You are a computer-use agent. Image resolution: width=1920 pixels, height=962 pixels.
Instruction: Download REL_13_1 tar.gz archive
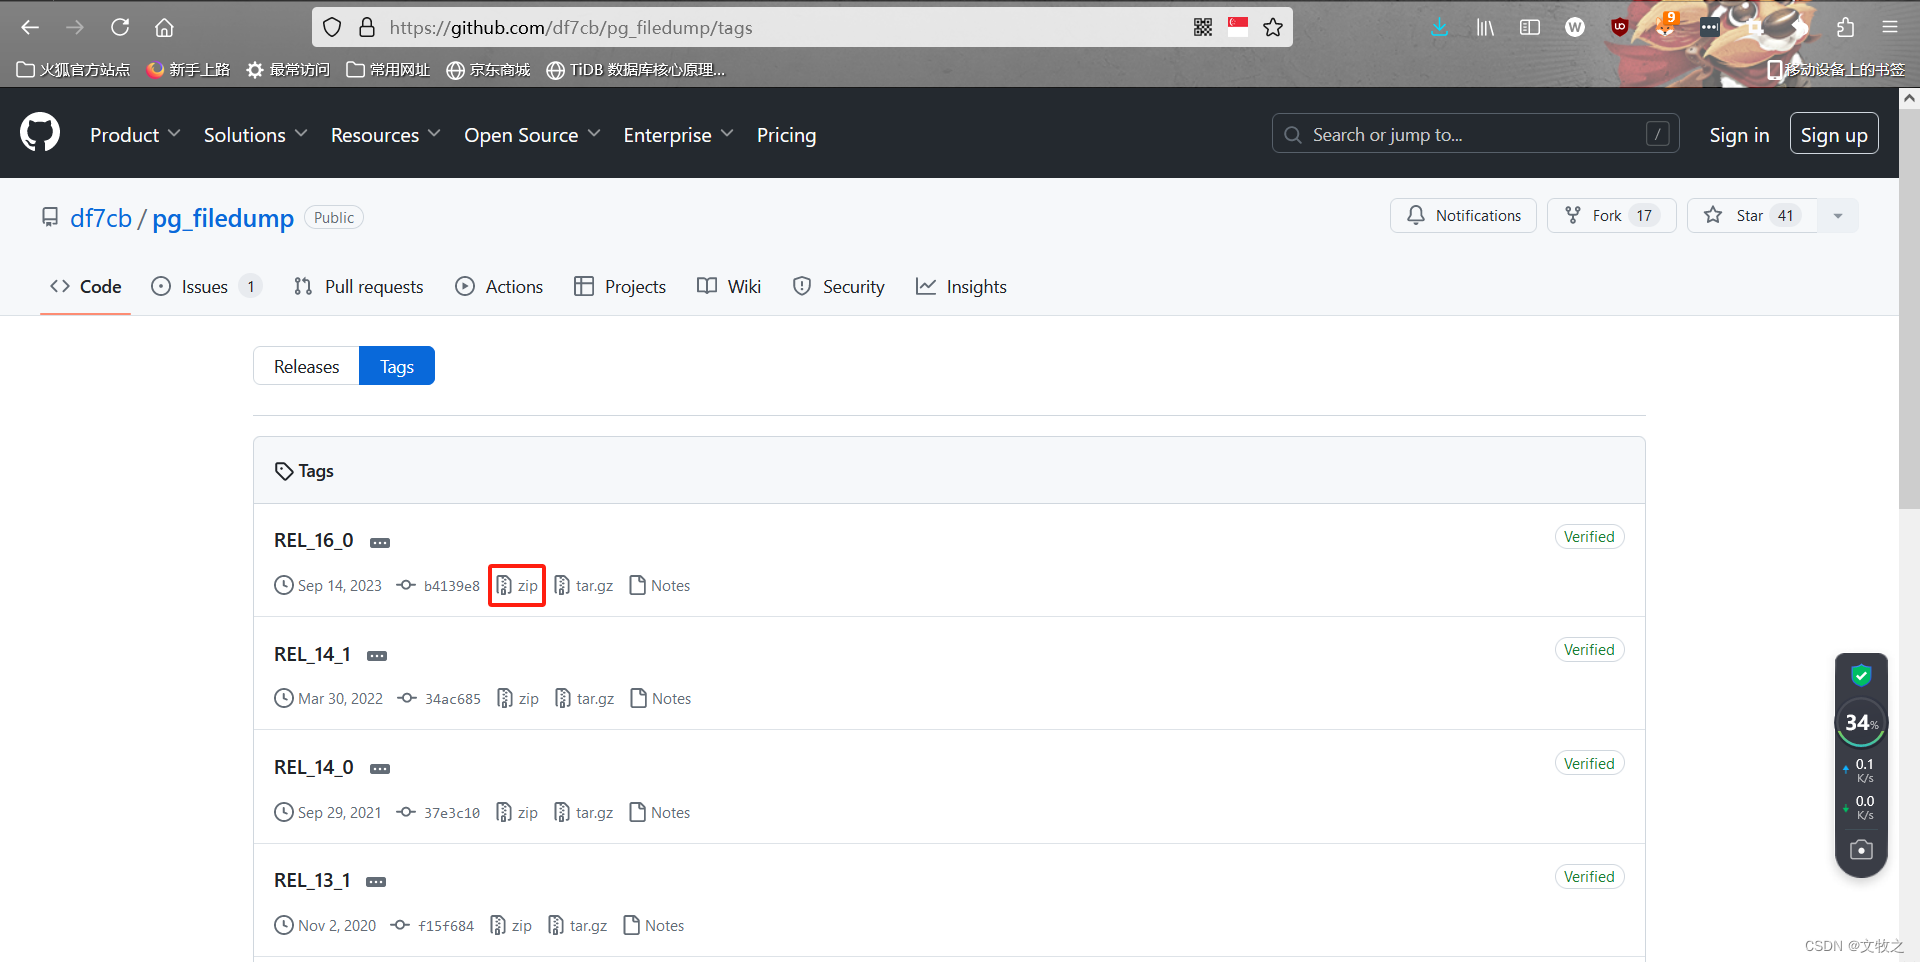[578, 925]
